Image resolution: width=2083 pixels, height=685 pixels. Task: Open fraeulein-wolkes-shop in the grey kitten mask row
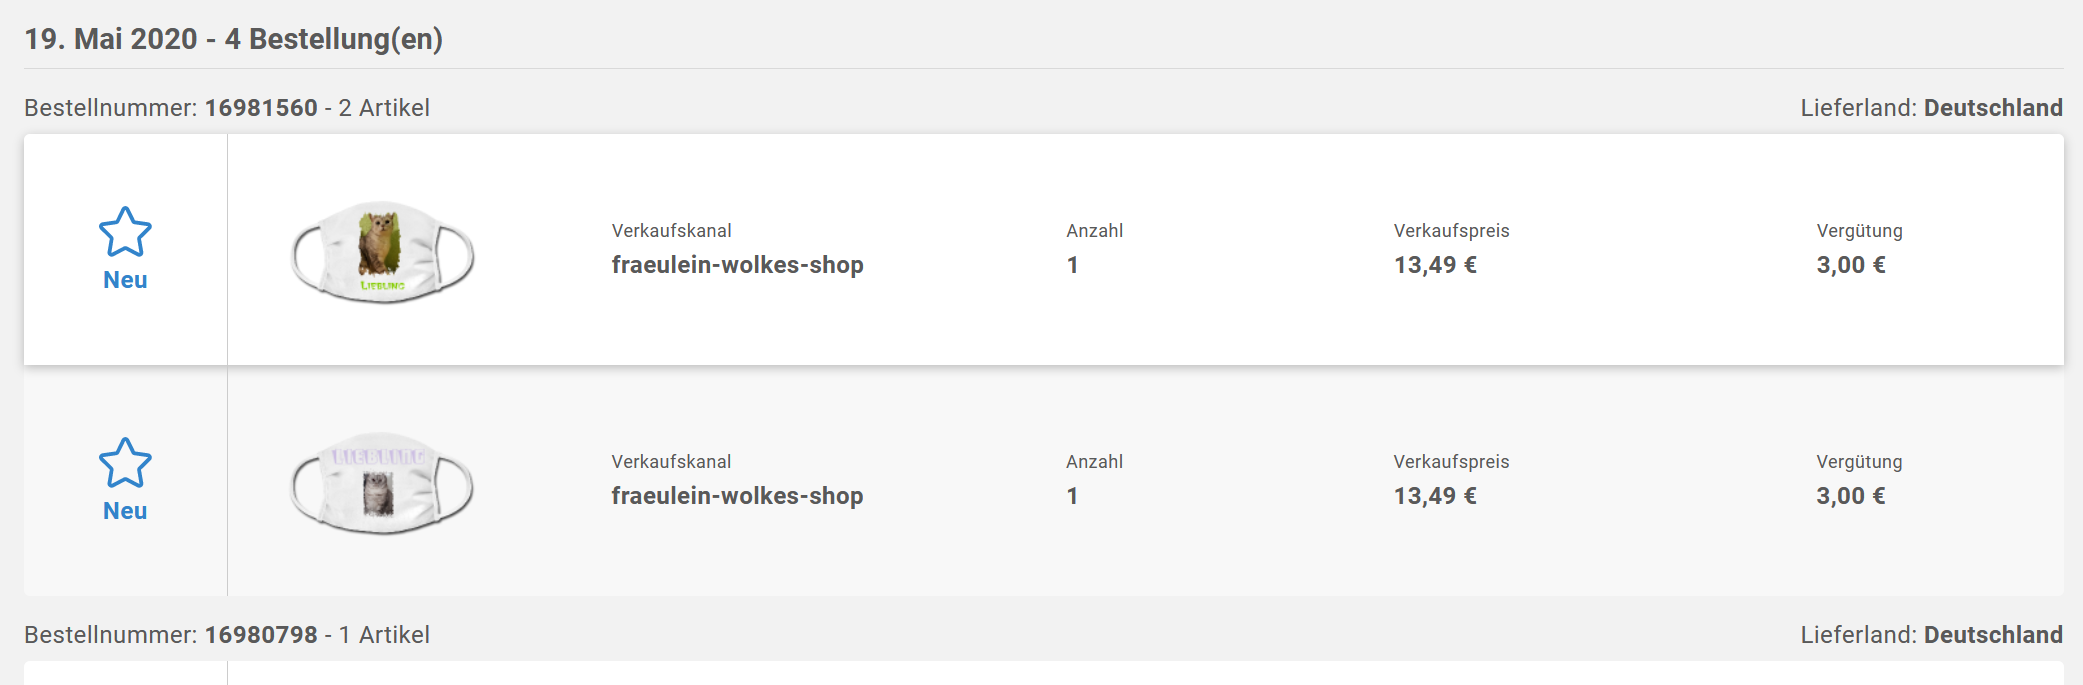click(x=737, y=496)
